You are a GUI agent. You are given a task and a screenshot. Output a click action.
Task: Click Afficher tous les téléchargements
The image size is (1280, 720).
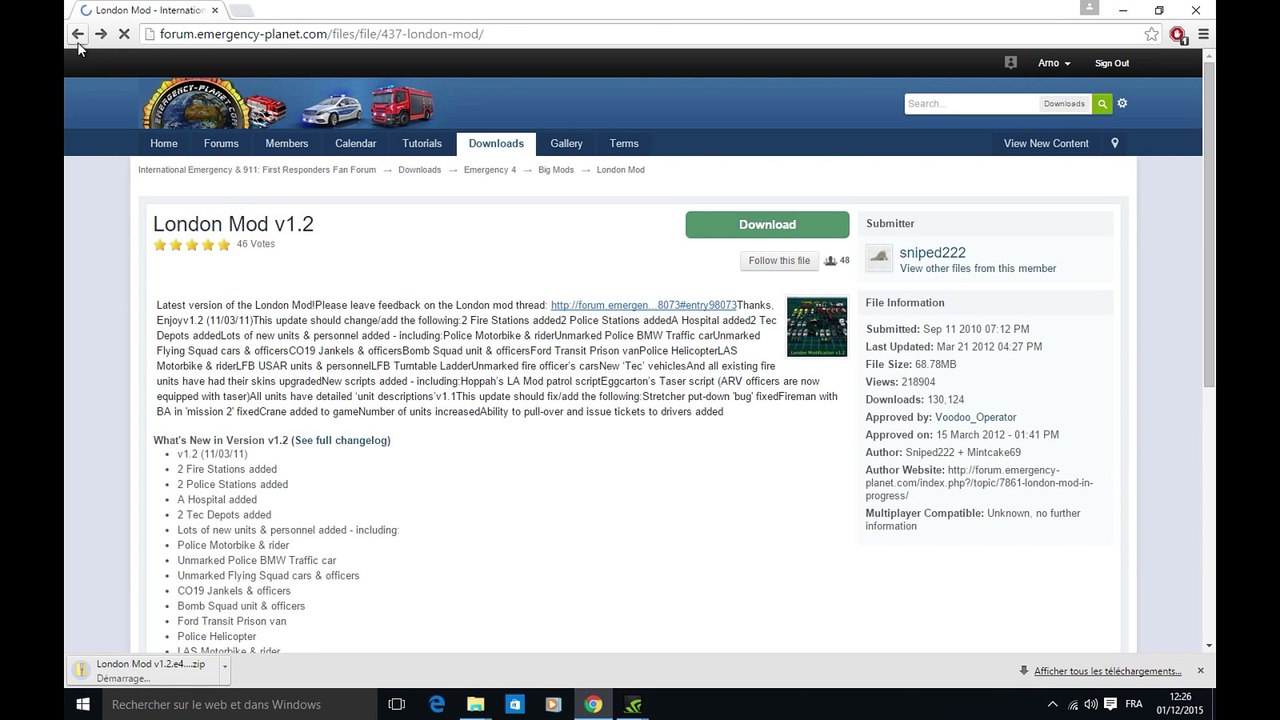coord(1107,671)
